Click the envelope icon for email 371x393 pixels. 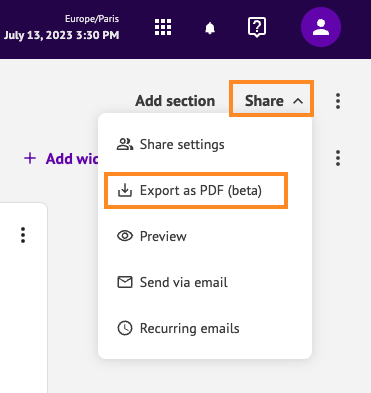click(x=125, y=282)
